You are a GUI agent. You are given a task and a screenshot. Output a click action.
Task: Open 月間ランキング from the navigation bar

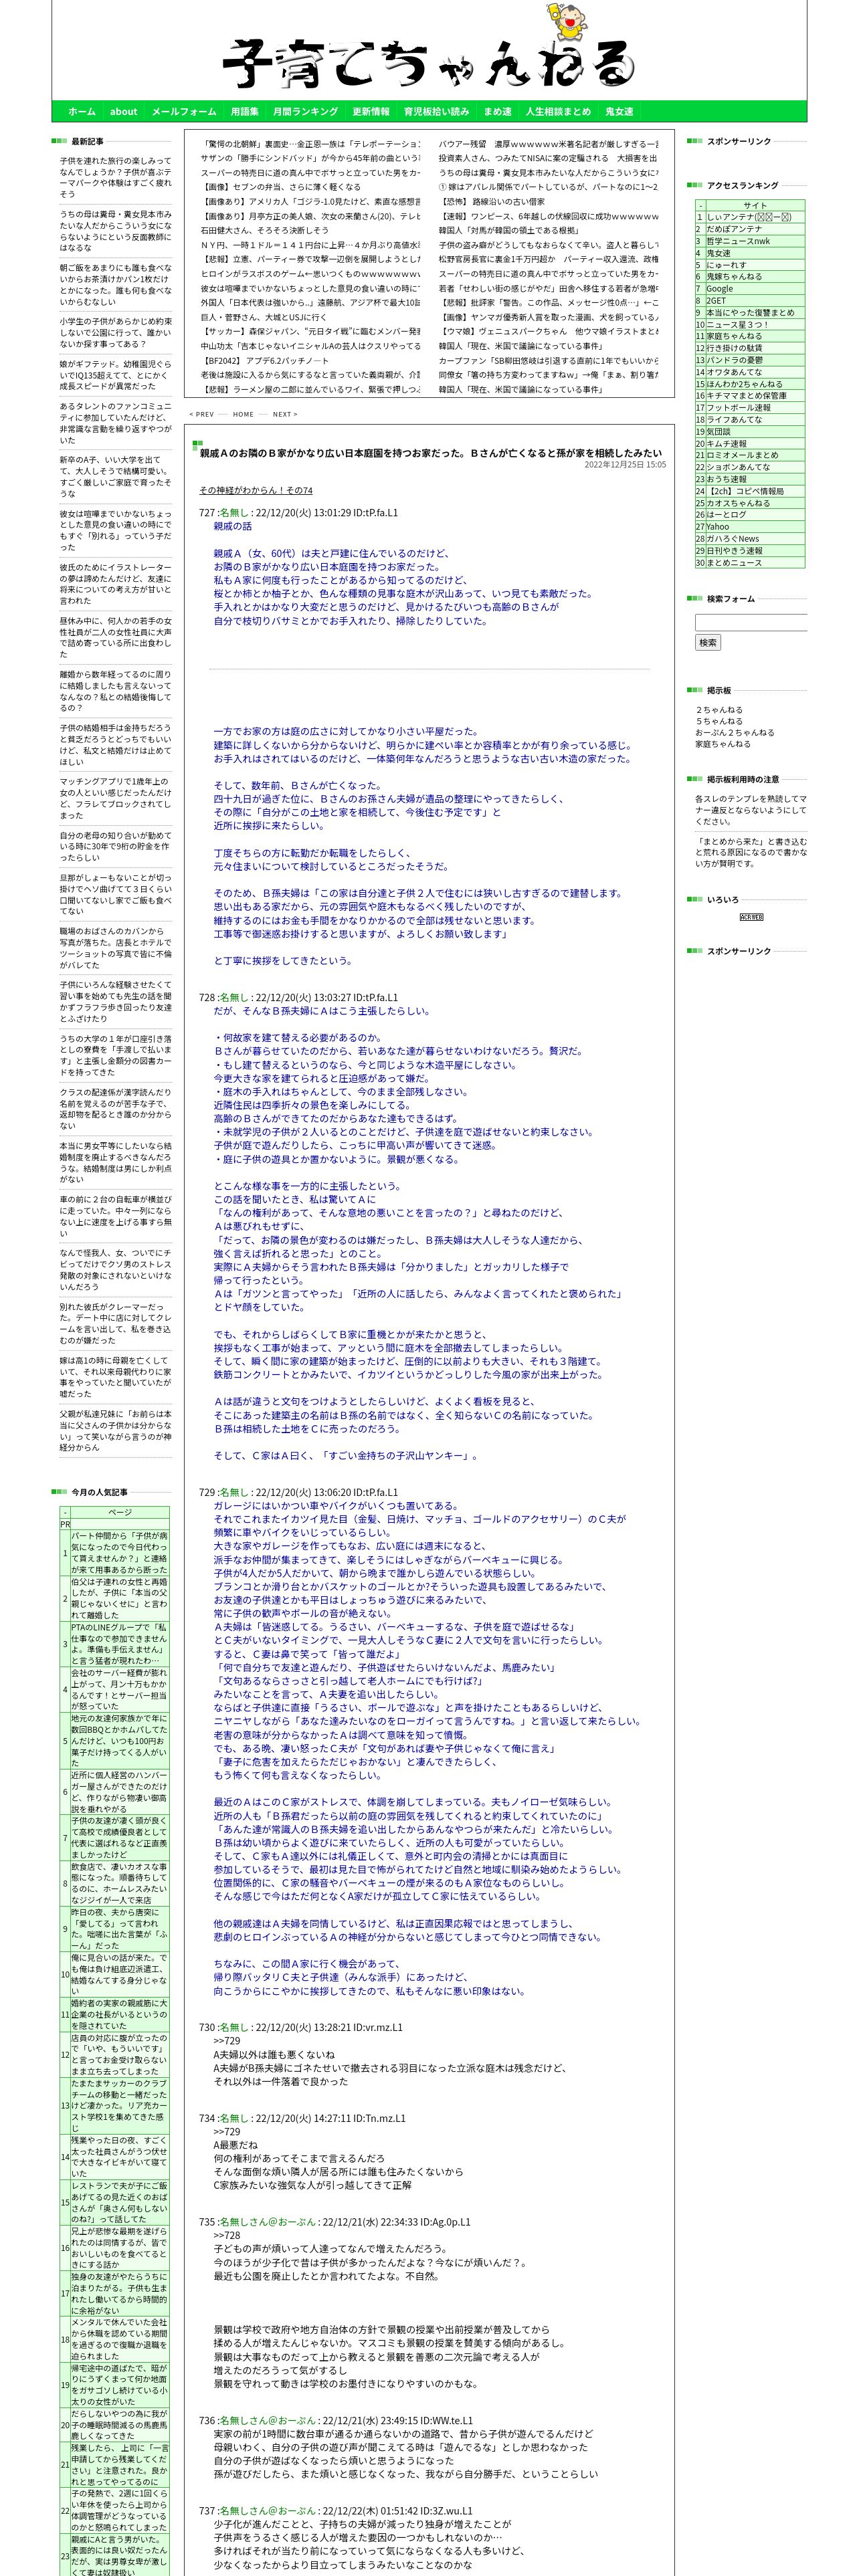[x=305, y=112]
